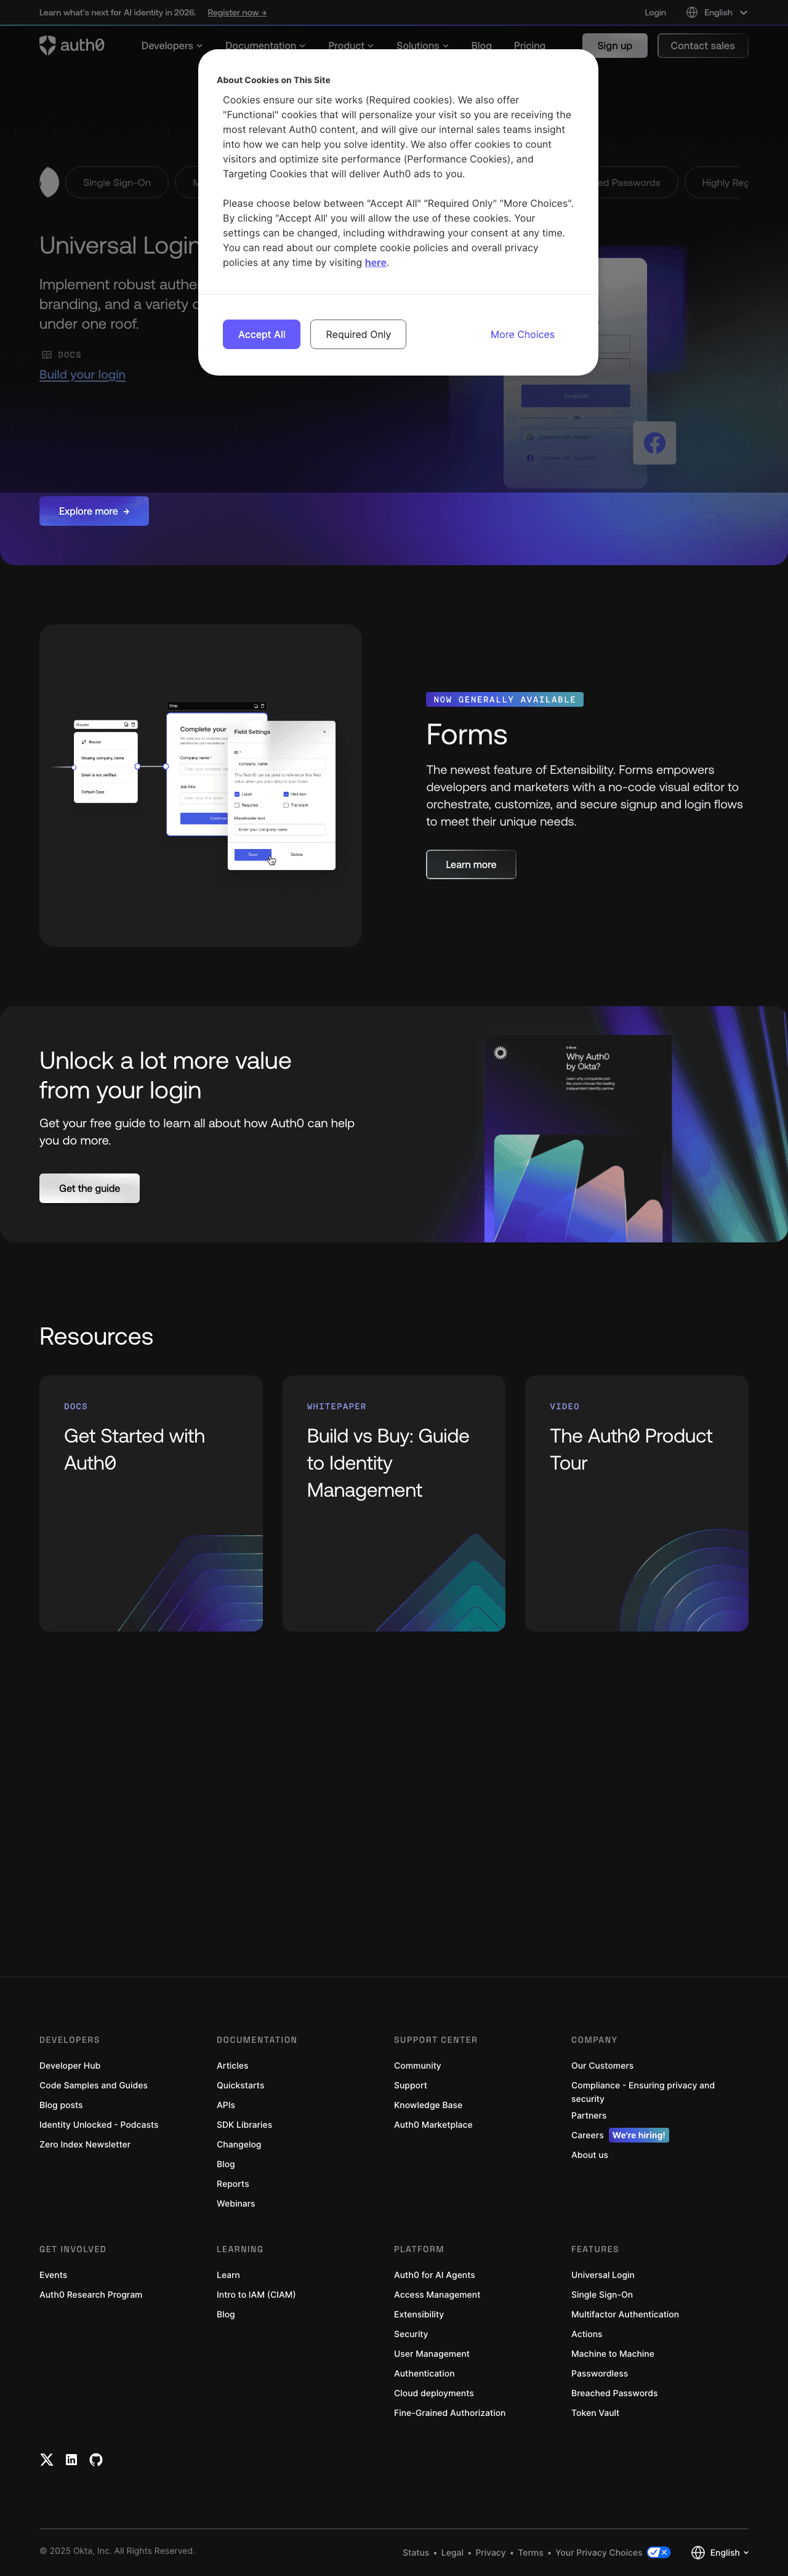Open Auth0 Marketplace link

coord(433,2125)
